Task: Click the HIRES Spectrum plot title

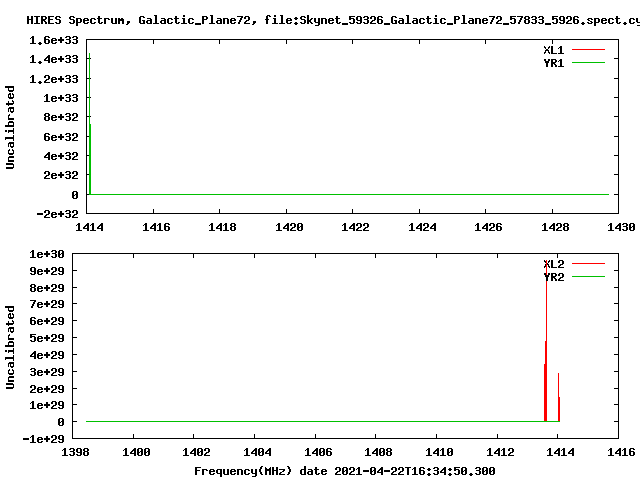Action: tap(333, 20)
